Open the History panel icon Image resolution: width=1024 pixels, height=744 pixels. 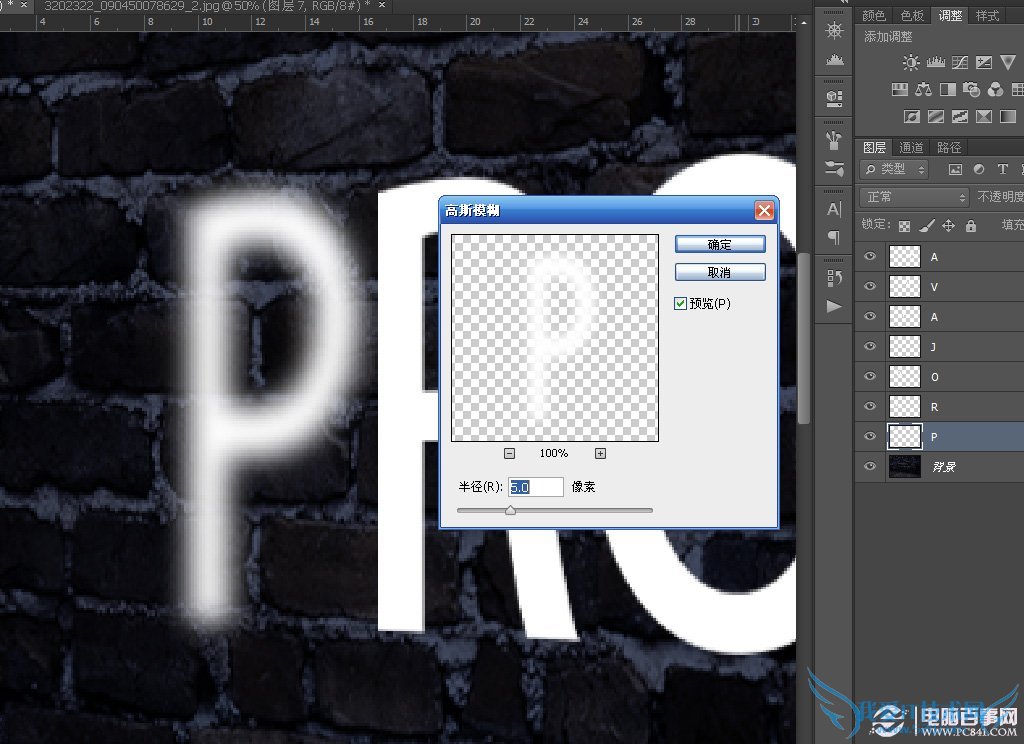pos(834,278)
